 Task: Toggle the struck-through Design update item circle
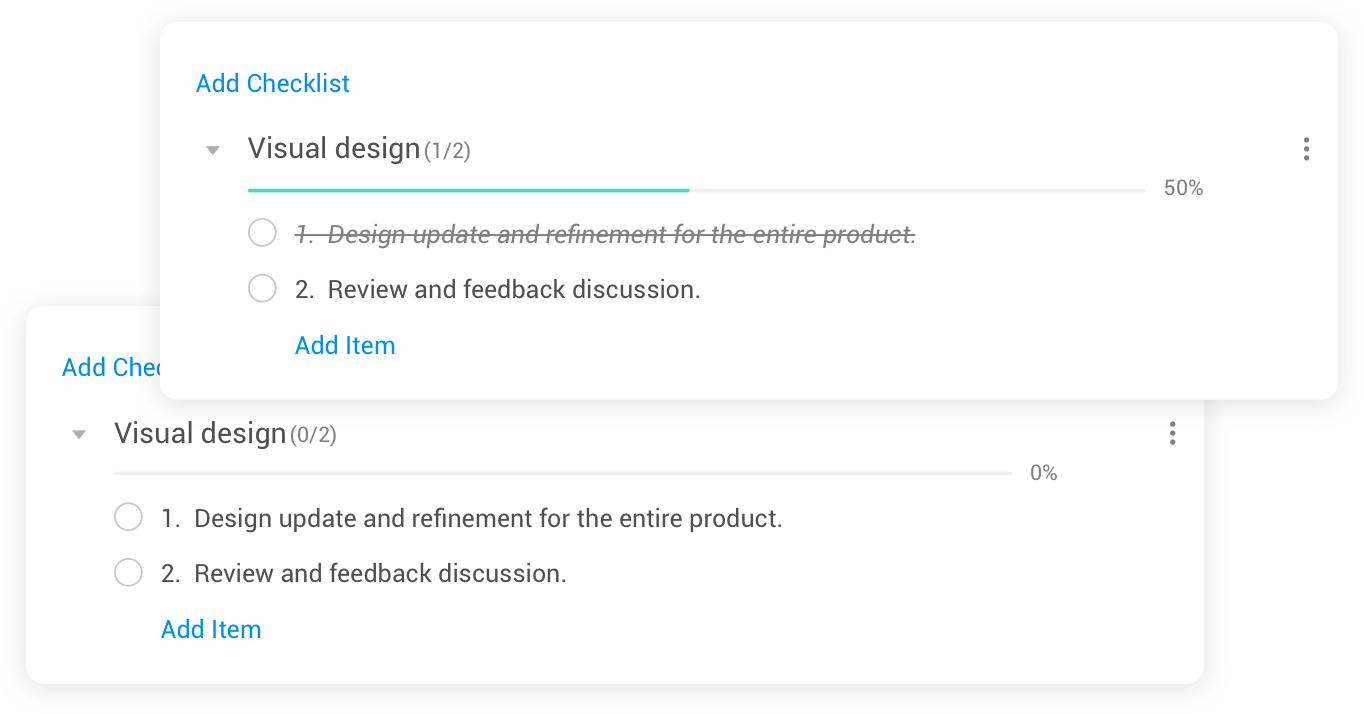[262, 234]
